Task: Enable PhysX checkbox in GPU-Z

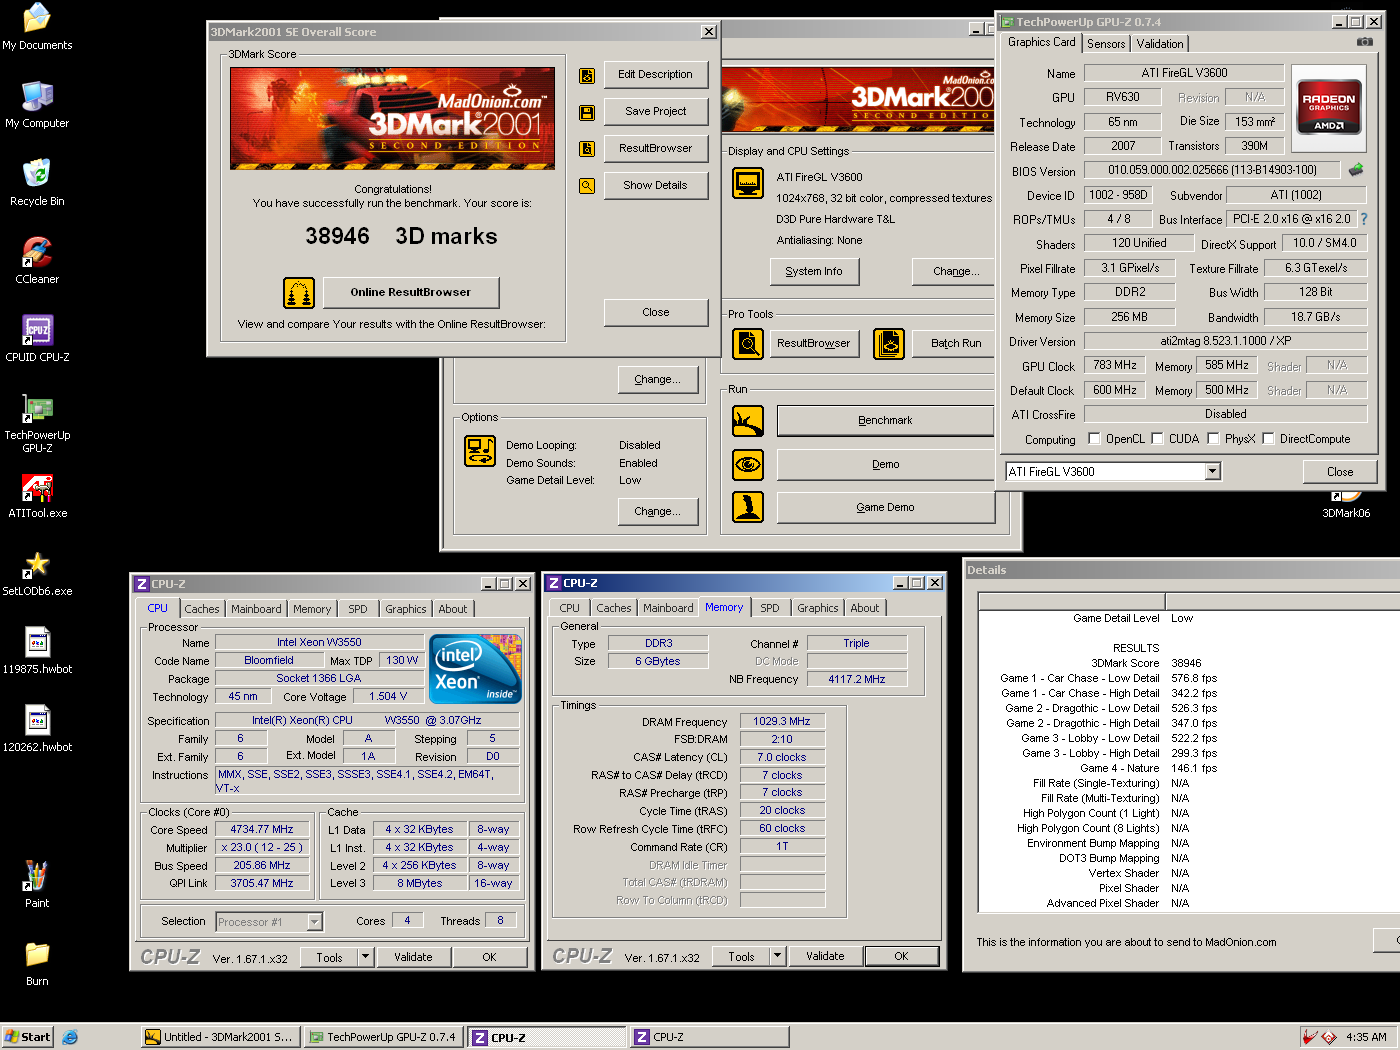Action: point(1213,438)
